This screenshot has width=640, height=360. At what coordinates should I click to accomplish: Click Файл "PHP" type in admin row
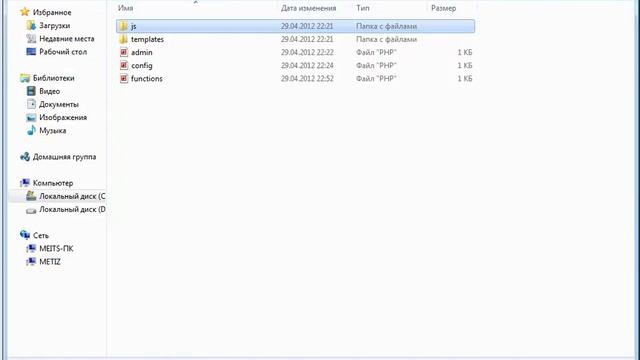click(376, 52)
